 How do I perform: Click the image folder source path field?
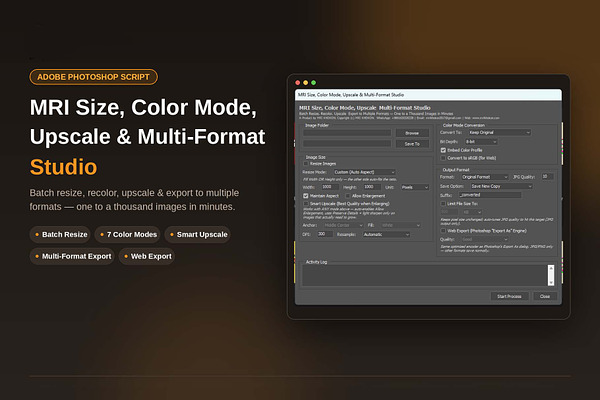coord(347,133)
